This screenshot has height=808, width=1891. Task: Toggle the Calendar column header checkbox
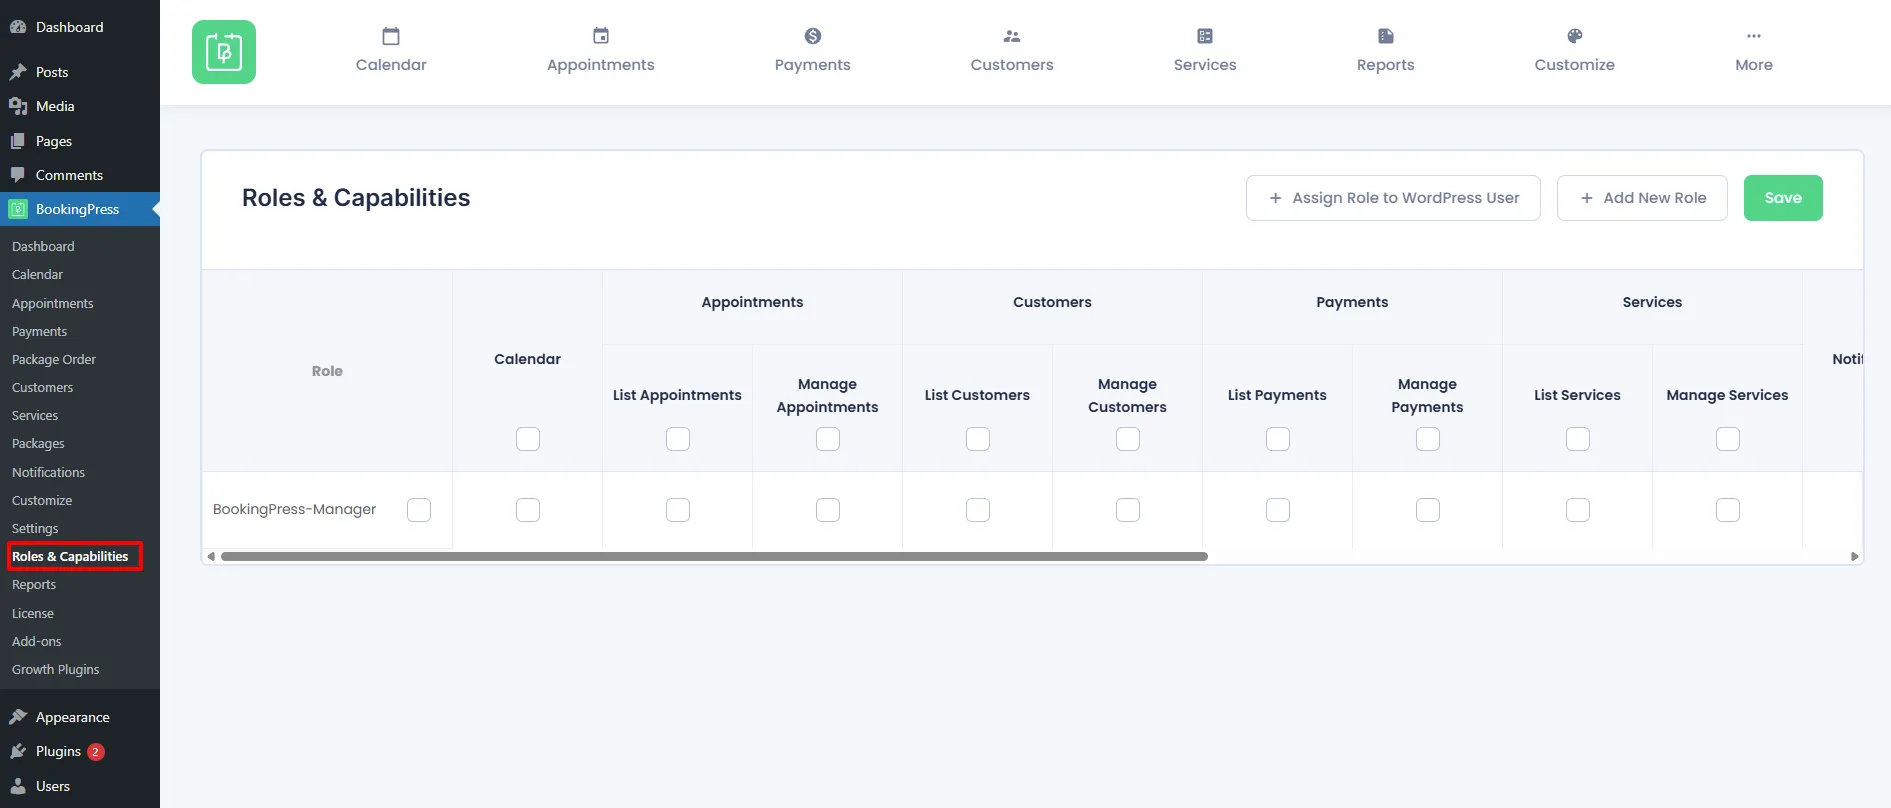coord(528,439)
